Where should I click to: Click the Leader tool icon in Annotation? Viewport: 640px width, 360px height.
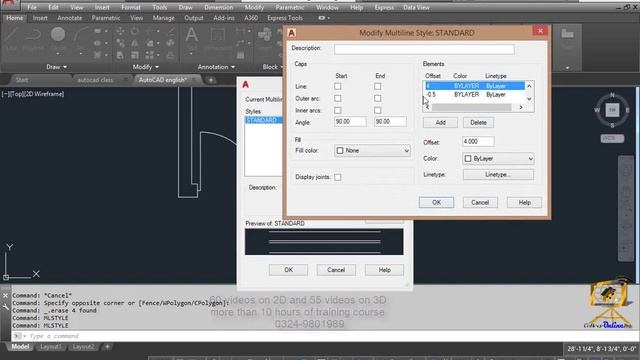(x=241, y=43)
